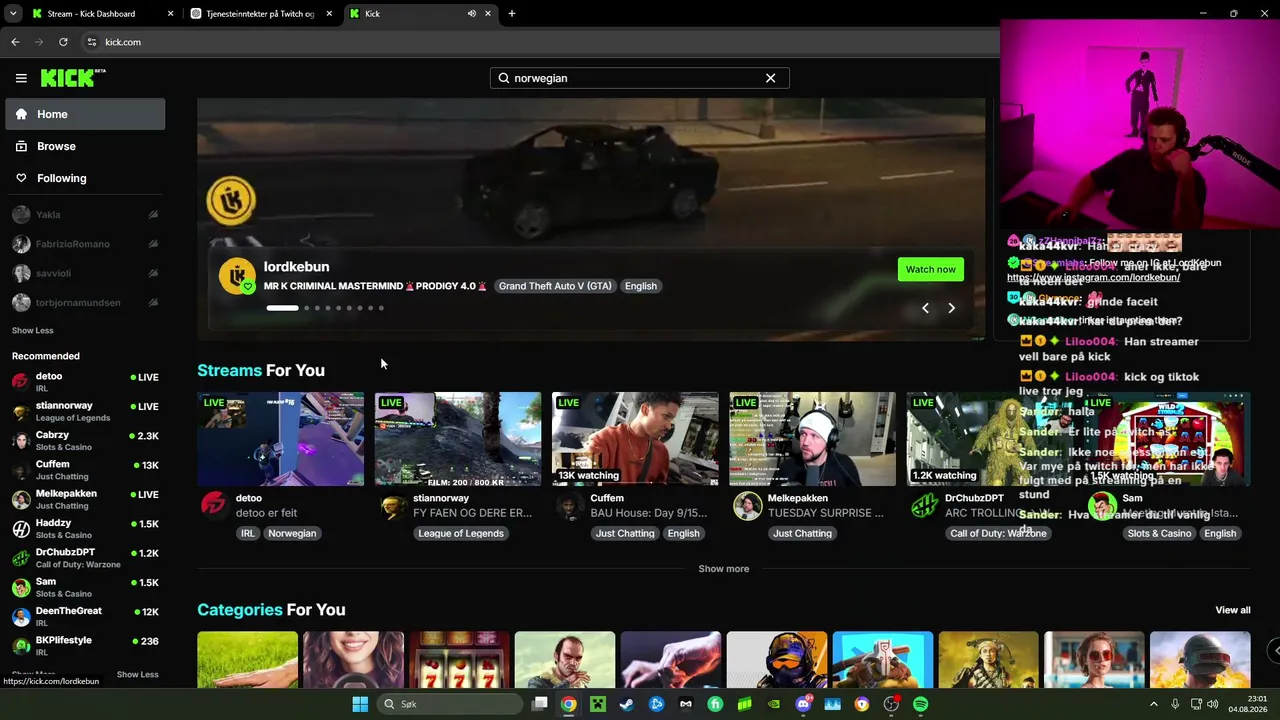Open BKPlifestyle channel in sidebar
This screenshot has width=1280, height=720.
pyautogui.click(x=85, y=645)
